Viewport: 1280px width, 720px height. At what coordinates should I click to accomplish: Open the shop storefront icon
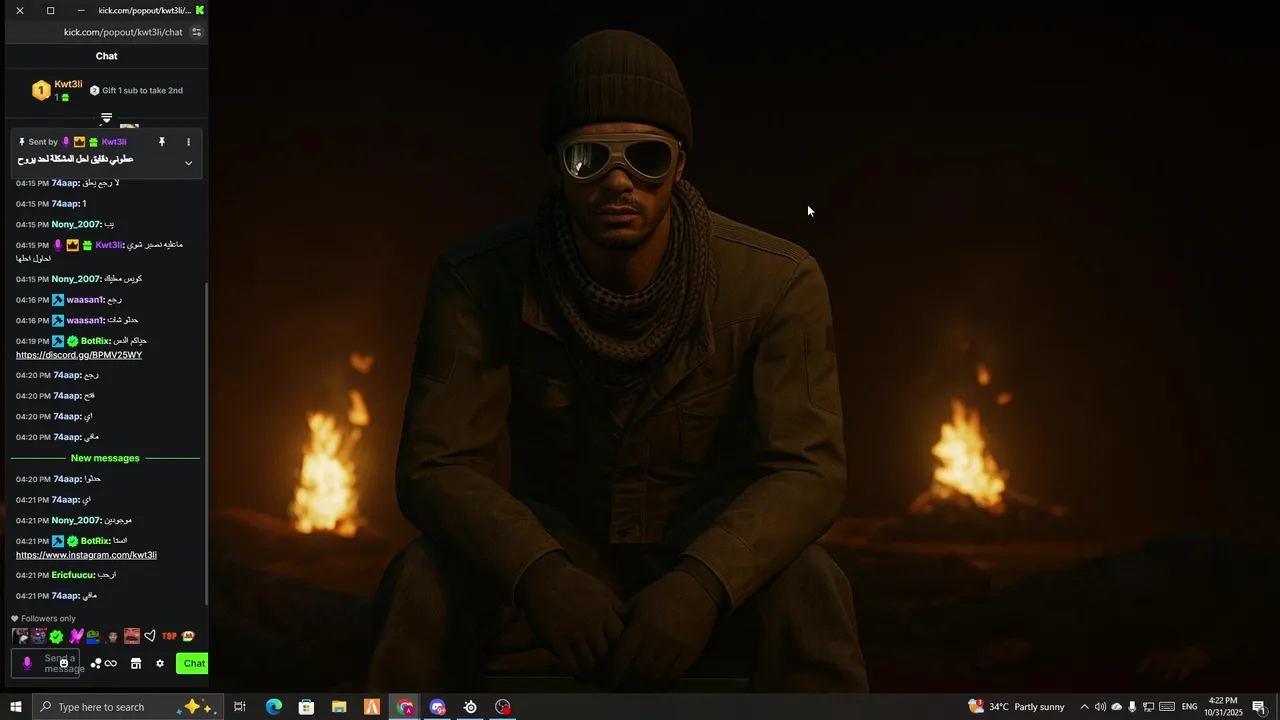coord(136,663)
